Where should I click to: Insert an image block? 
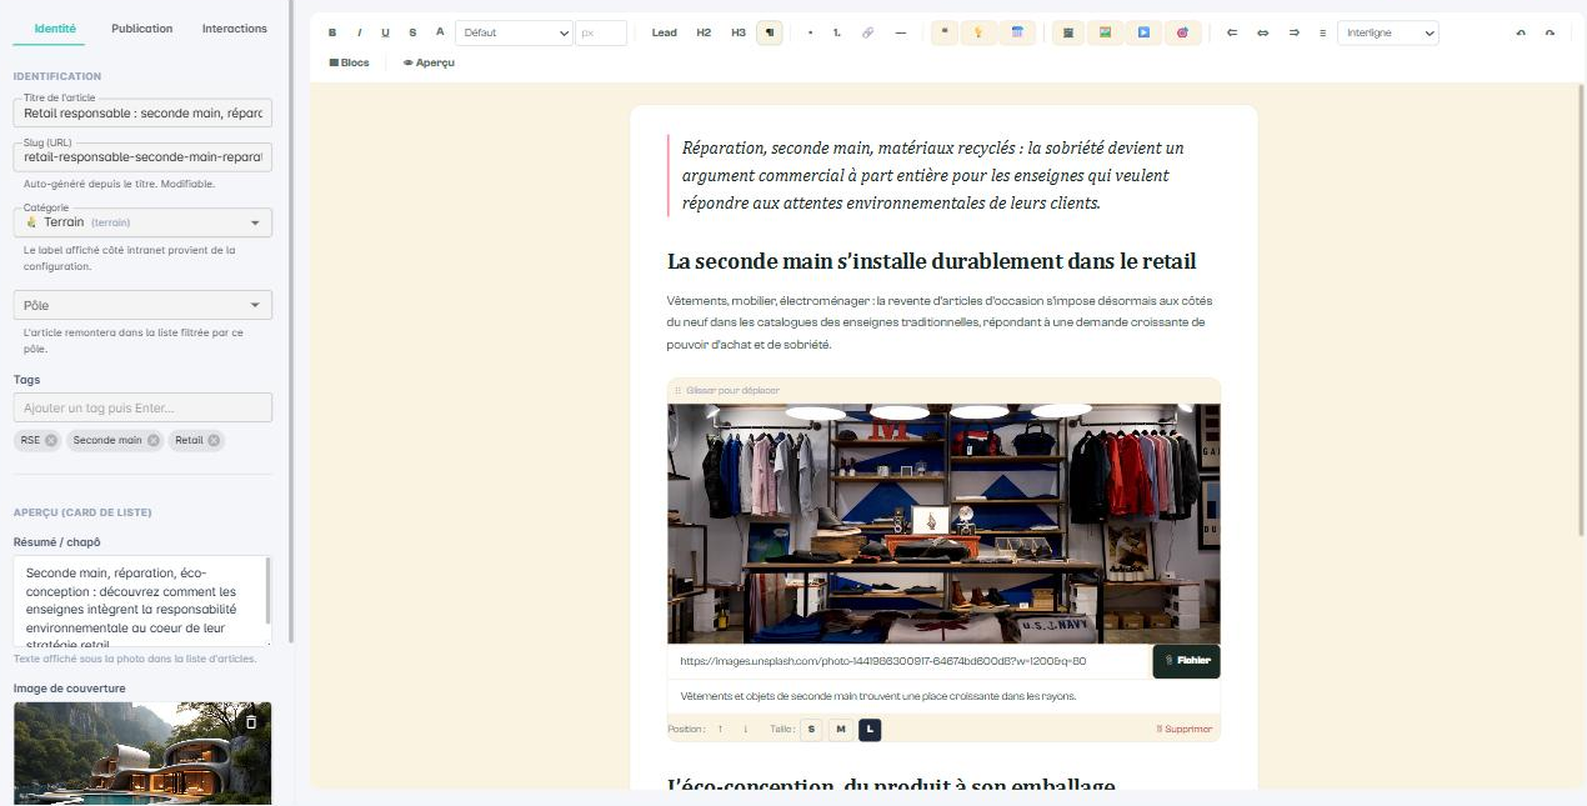pyautogui.click(x=1105, y=33)
